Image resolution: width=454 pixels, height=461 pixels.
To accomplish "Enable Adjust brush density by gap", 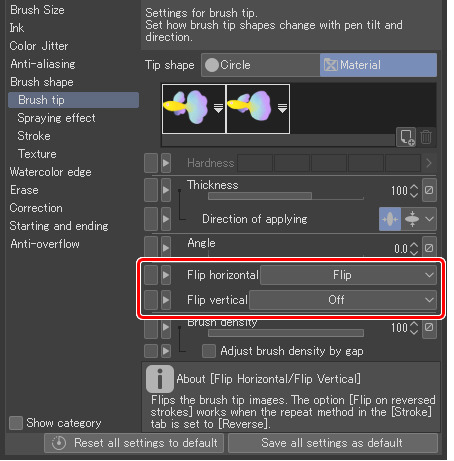I will click(209, 351).
